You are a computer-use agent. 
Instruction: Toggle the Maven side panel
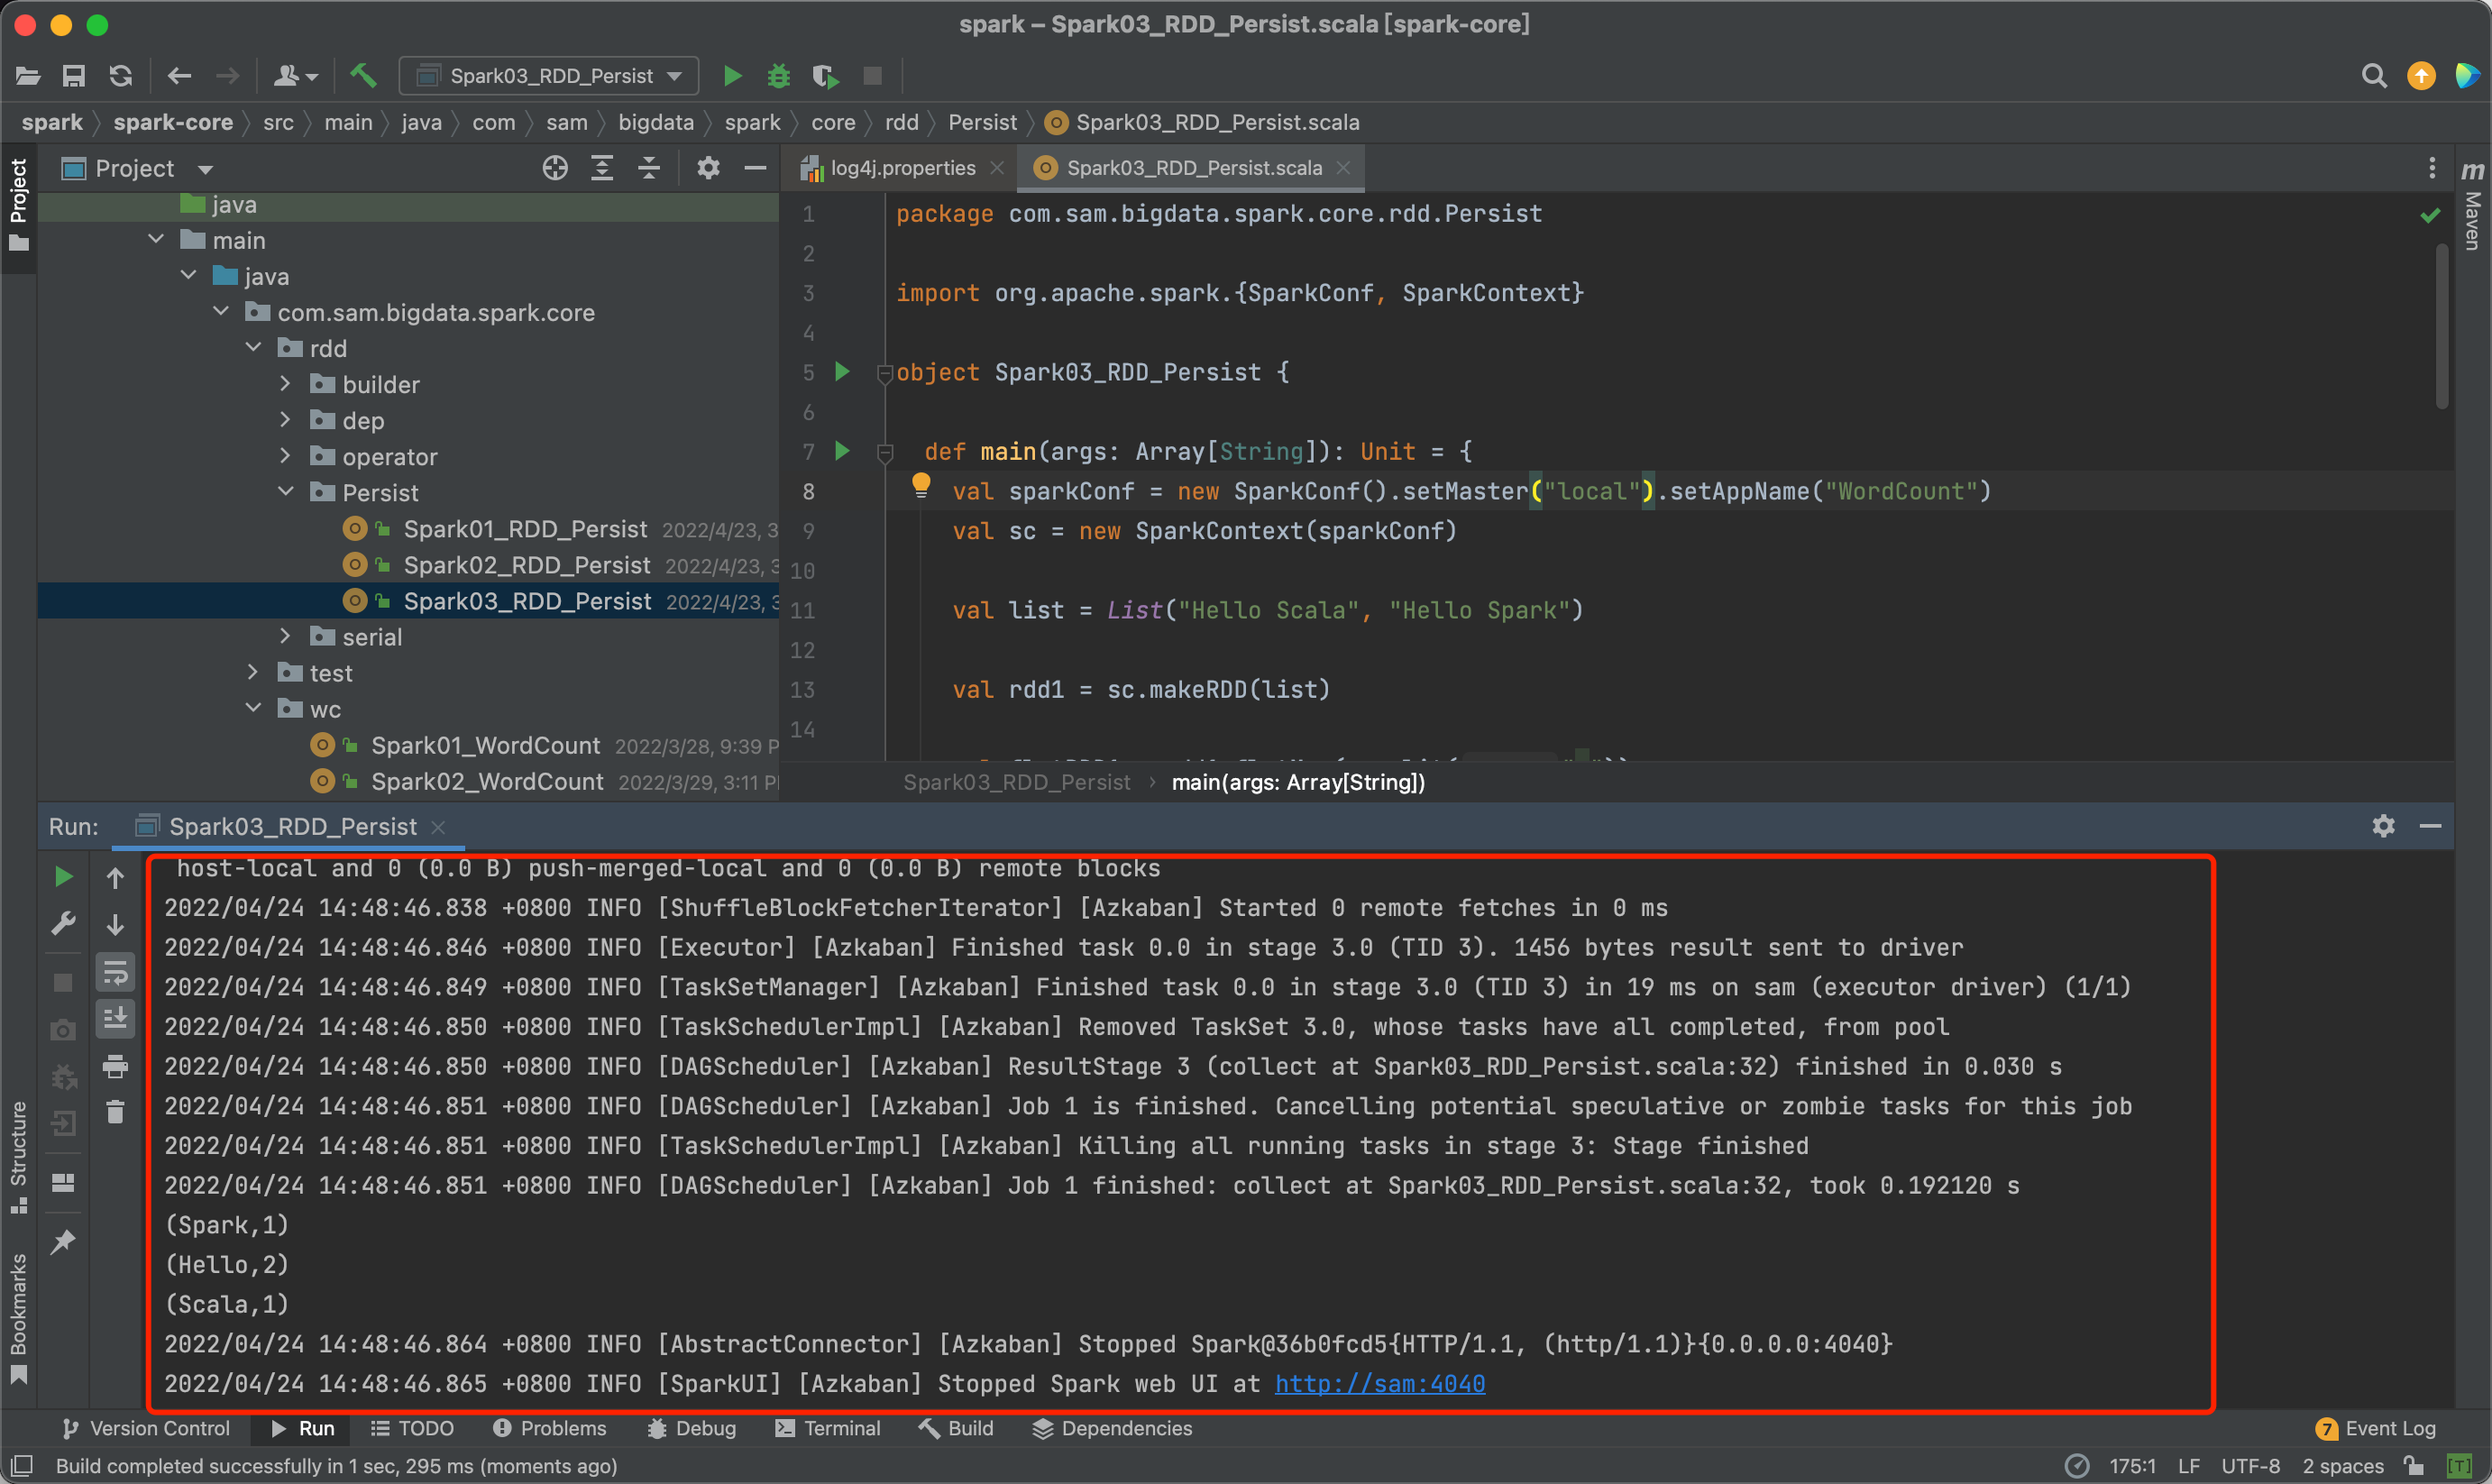[x=2472, y=205]
